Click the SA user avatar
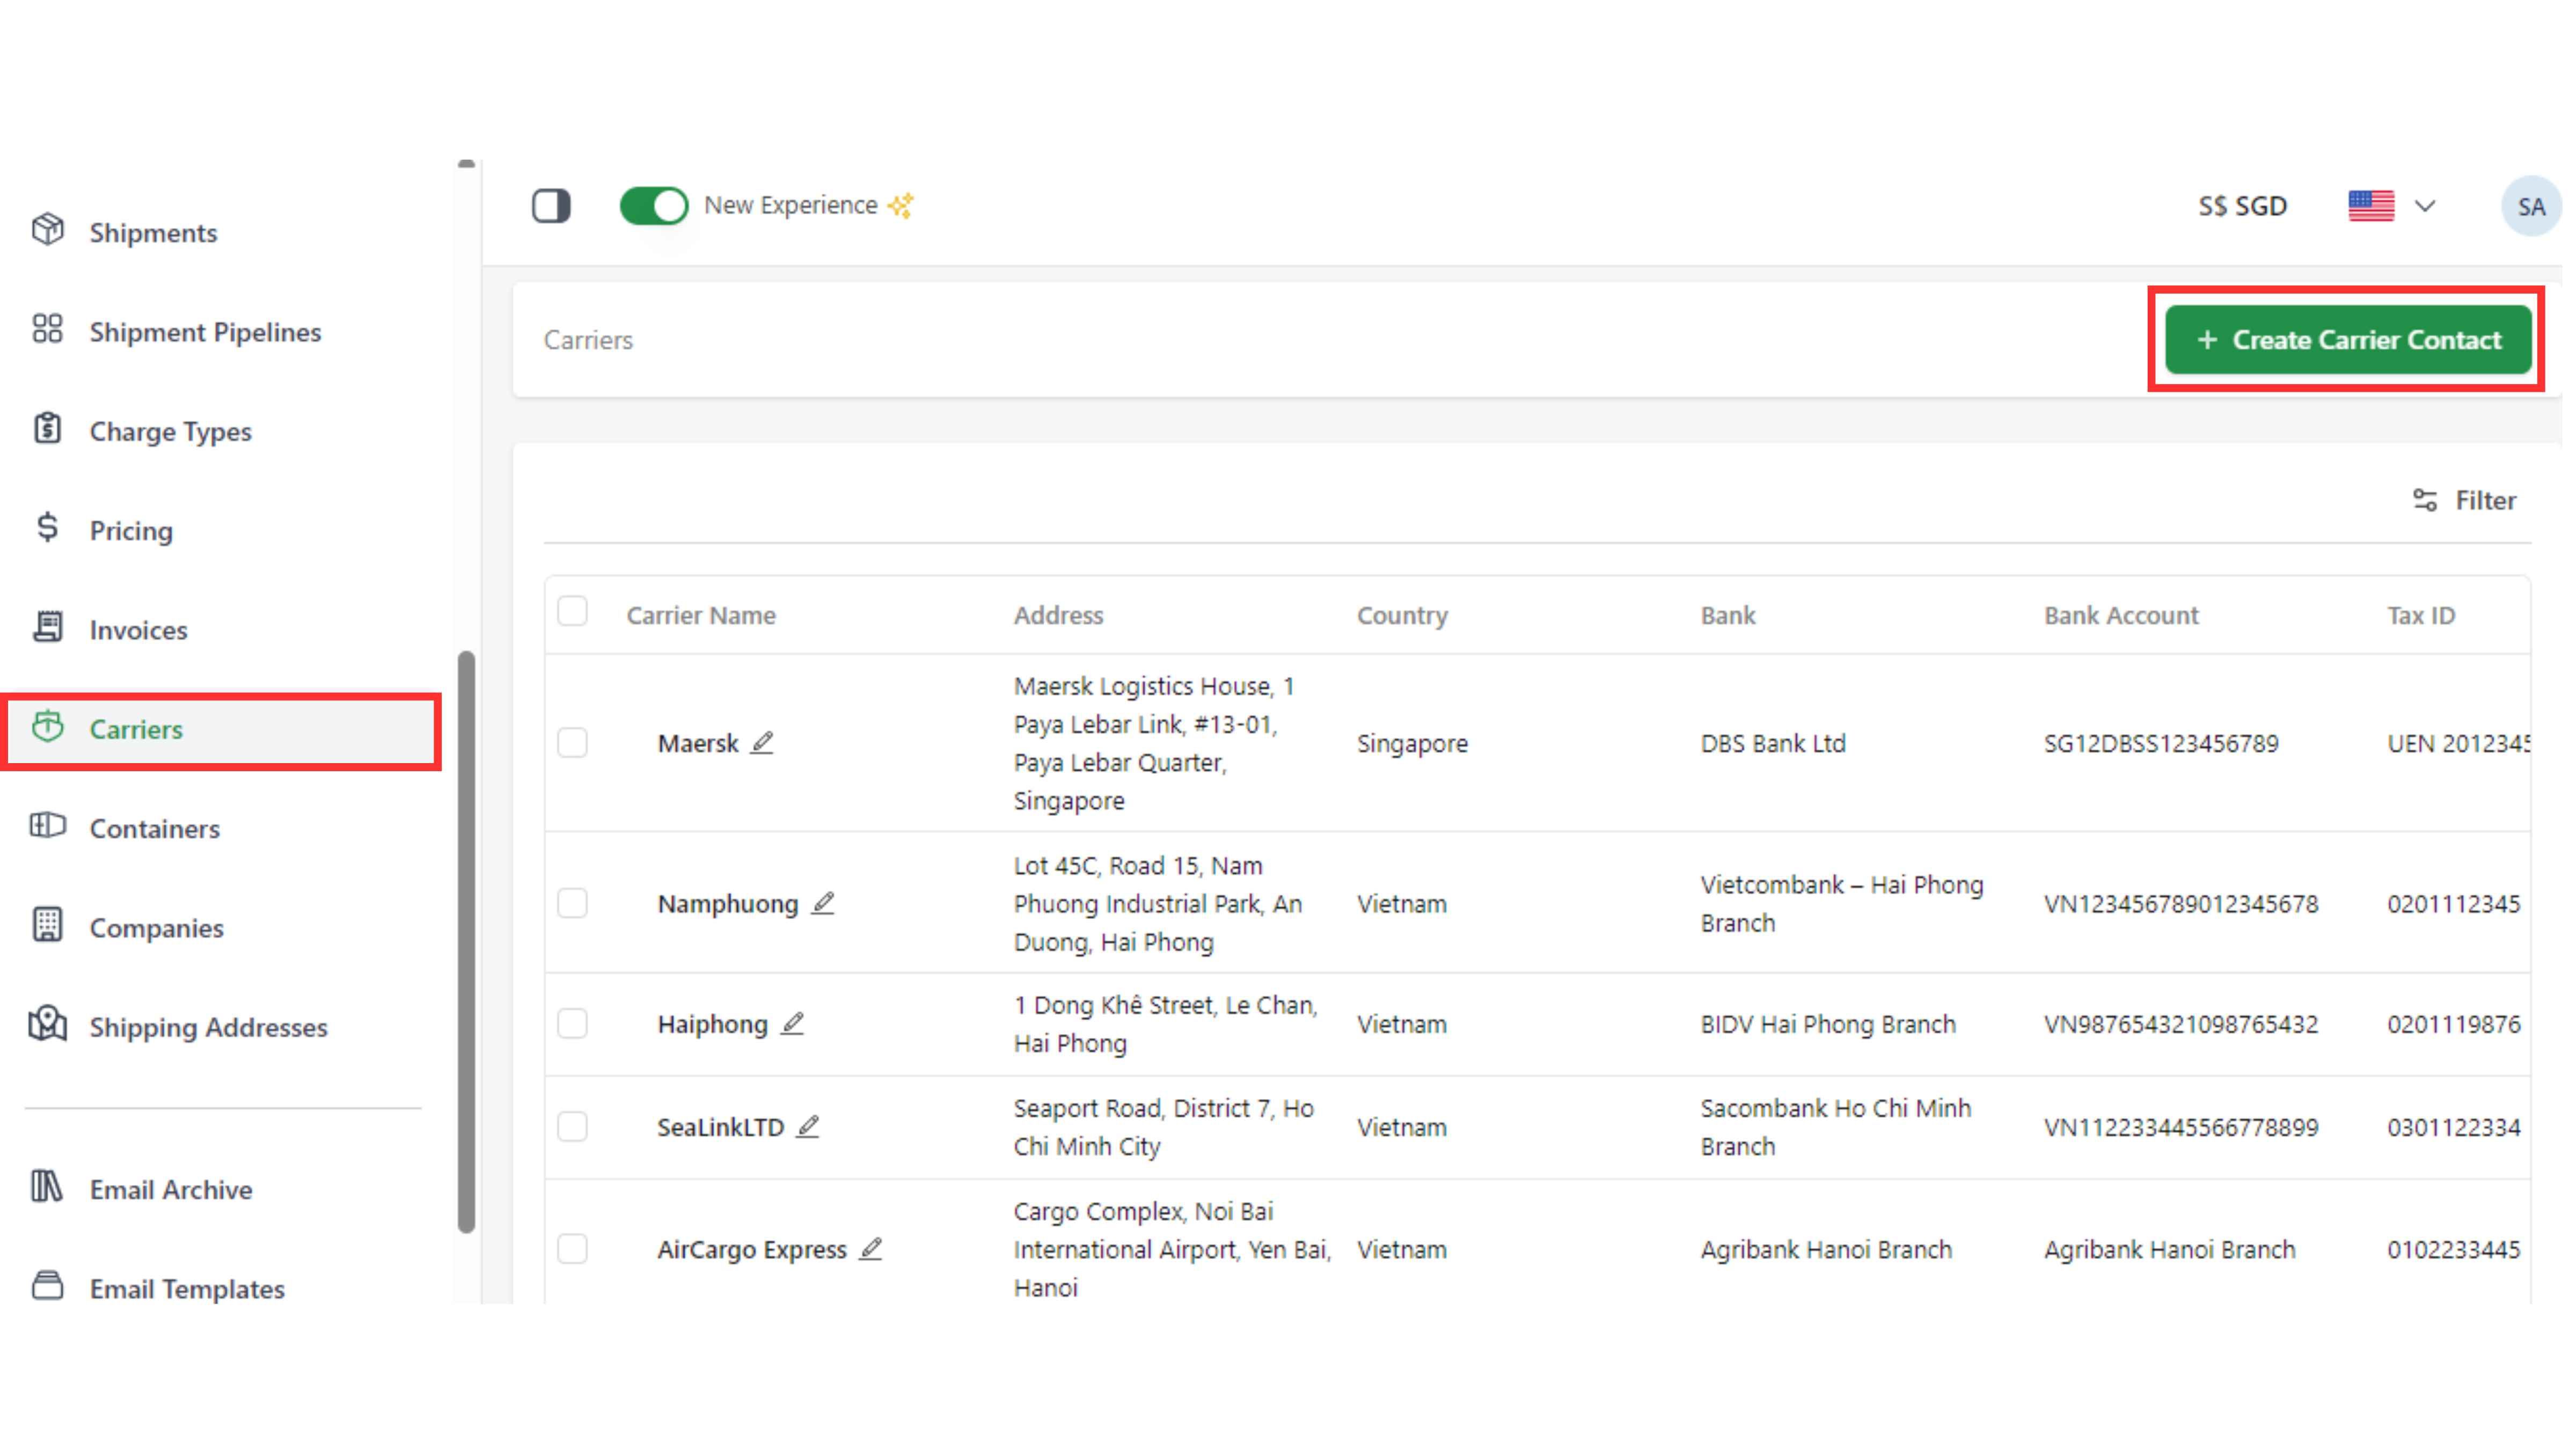 coord(2530,206)
